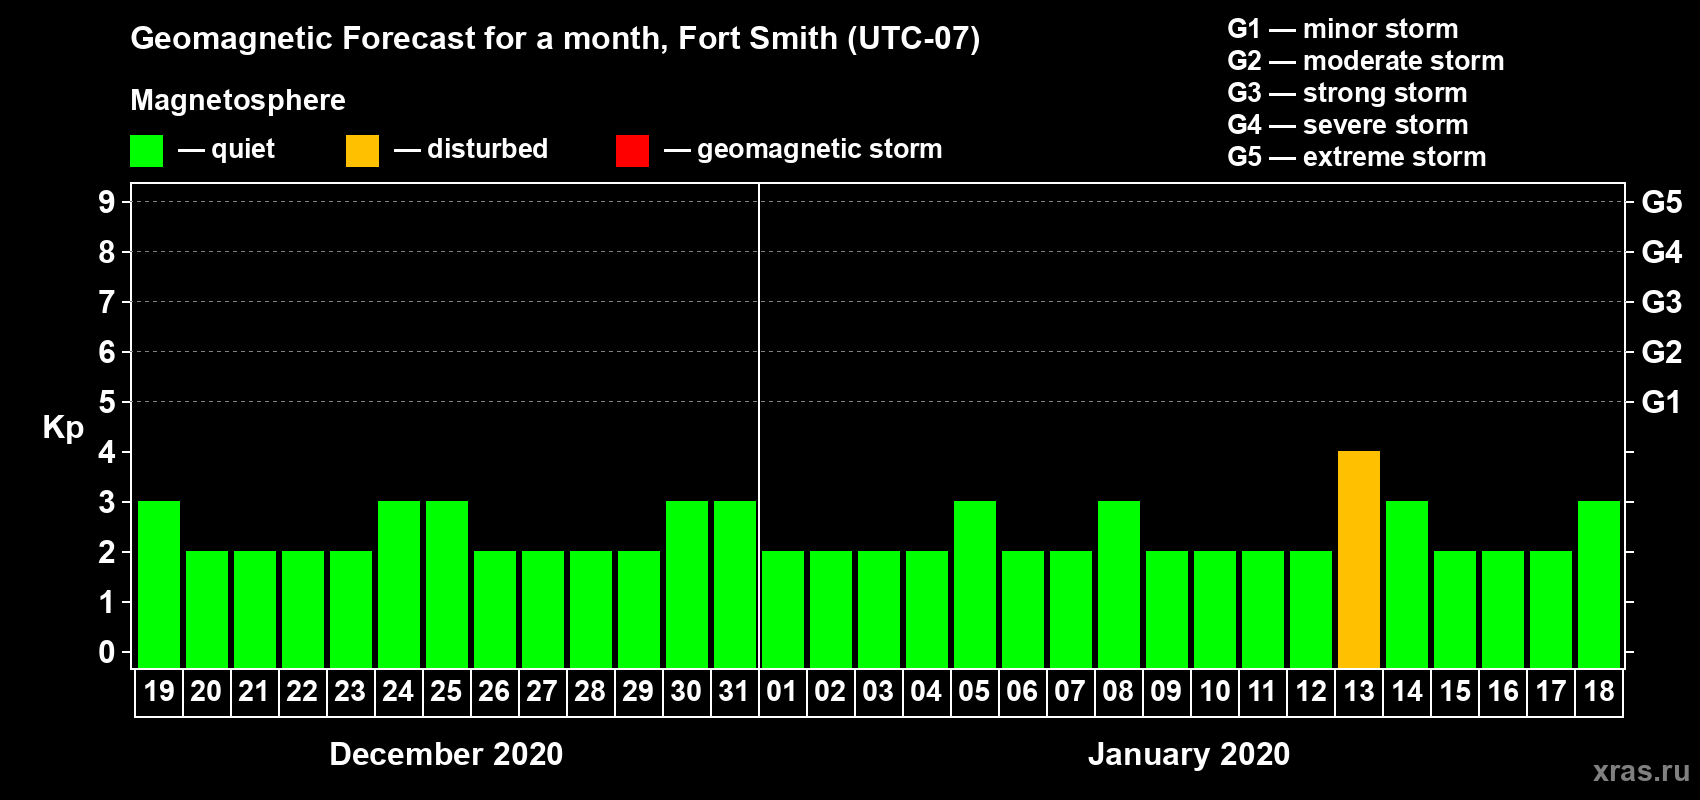
Task: Click the Magnetosphere heading
Action: 238,101
